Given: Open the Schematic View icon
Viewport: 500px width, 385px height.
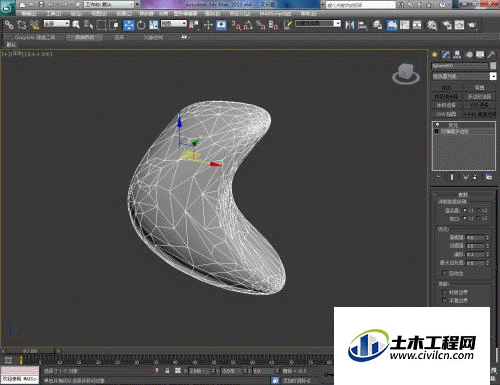Looking at the screenshot, I should pos(417,25).
